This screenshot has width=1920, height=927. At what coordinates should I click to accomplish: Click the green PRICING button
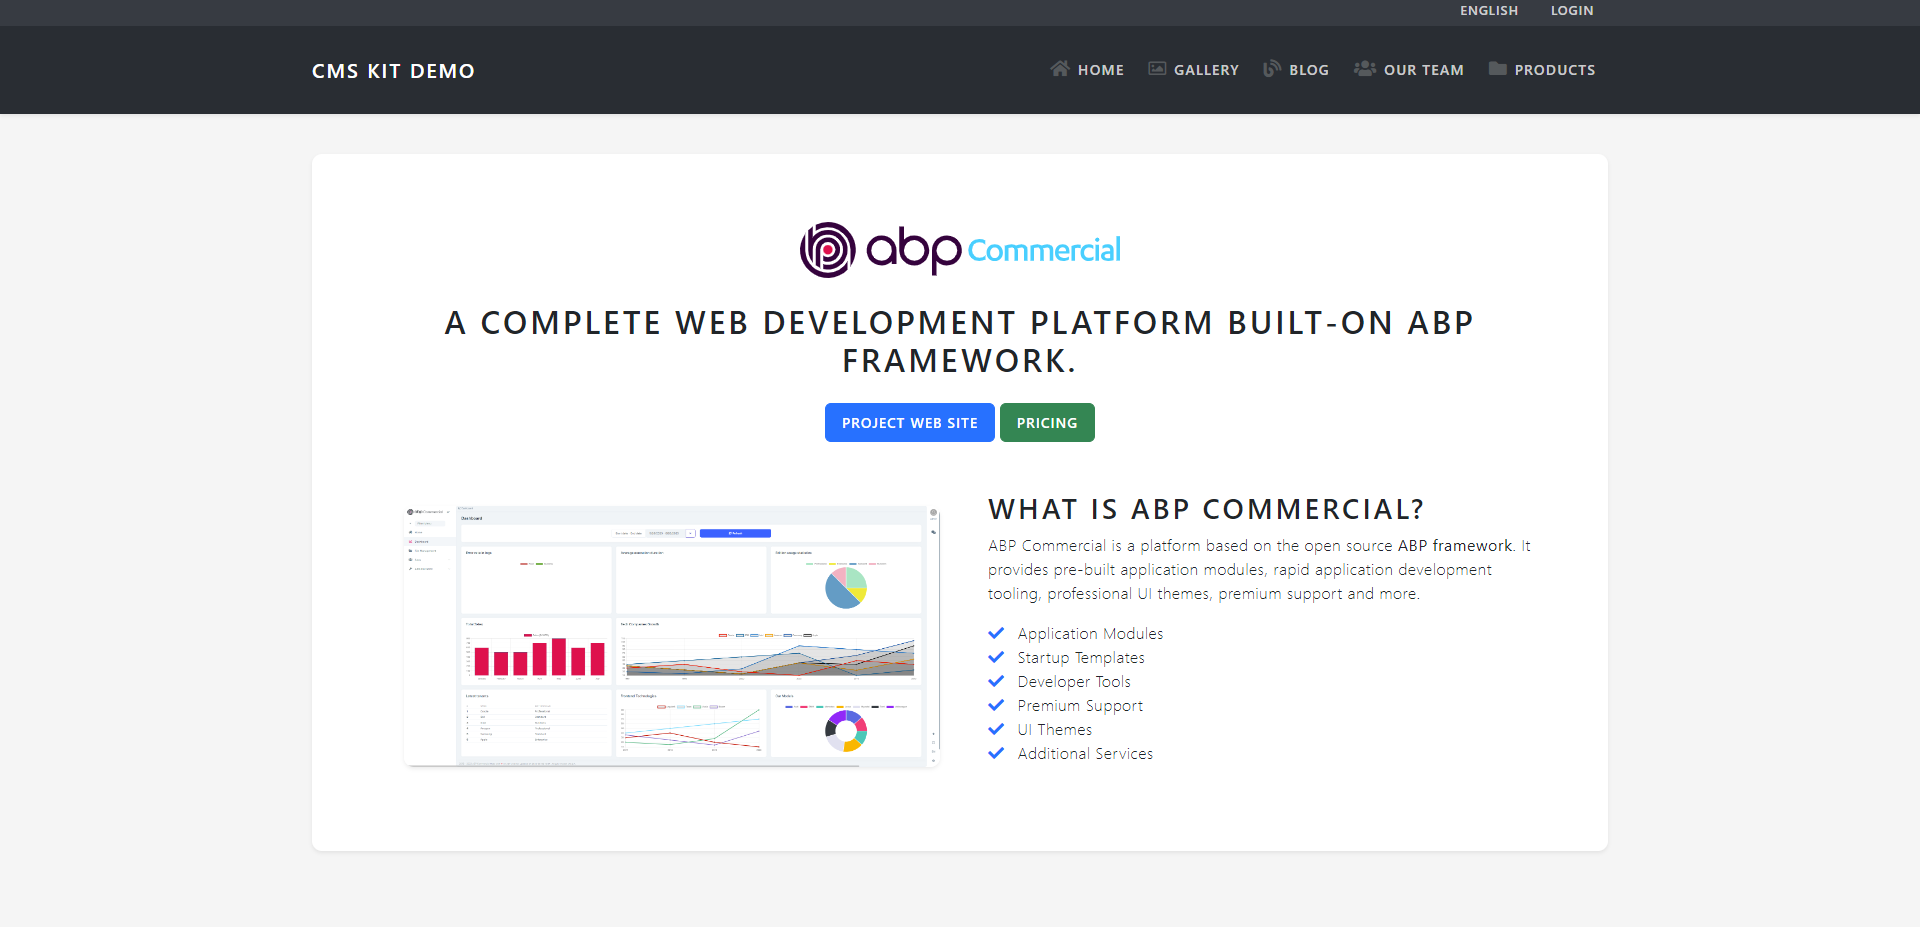(1047, 422)
